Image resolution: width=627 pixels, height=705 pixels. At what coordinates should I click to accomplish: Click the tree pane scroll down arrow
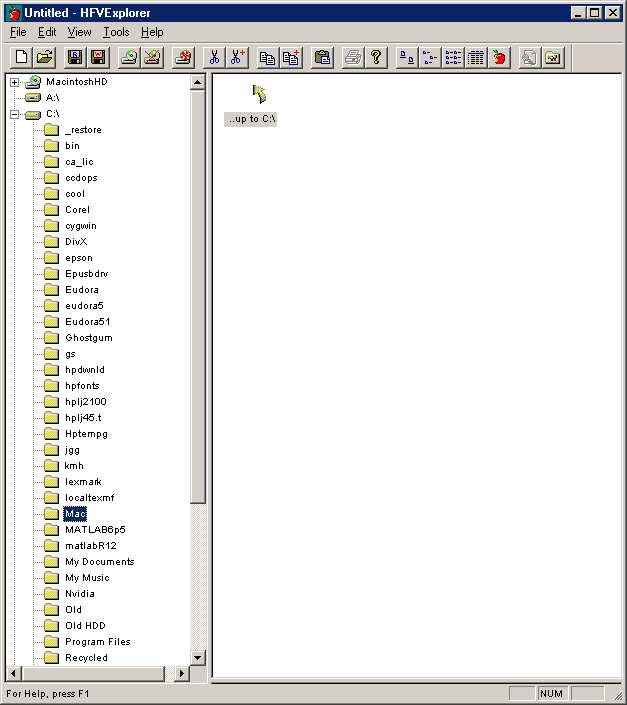[x=197, y=657]
